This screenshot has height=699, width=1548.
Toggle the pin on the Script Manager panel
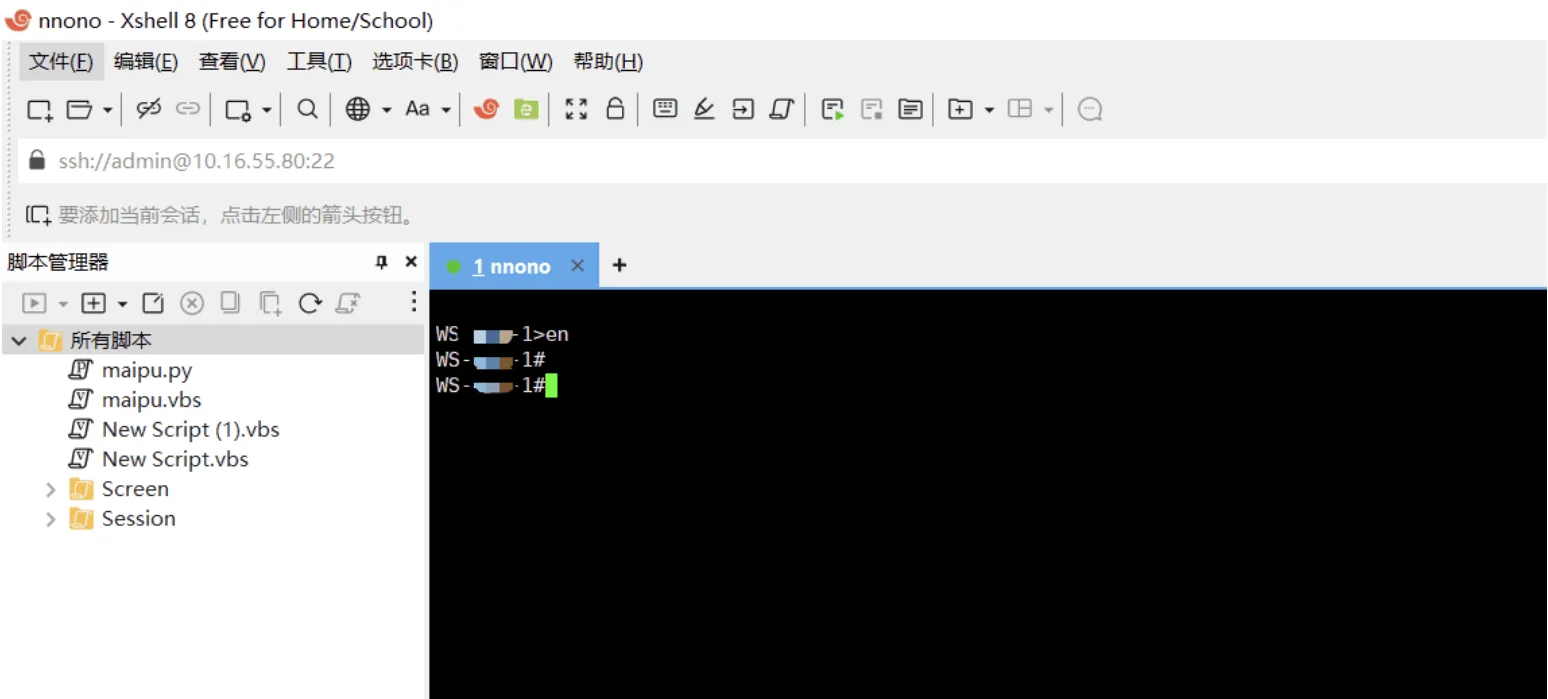tap(380, 261)
